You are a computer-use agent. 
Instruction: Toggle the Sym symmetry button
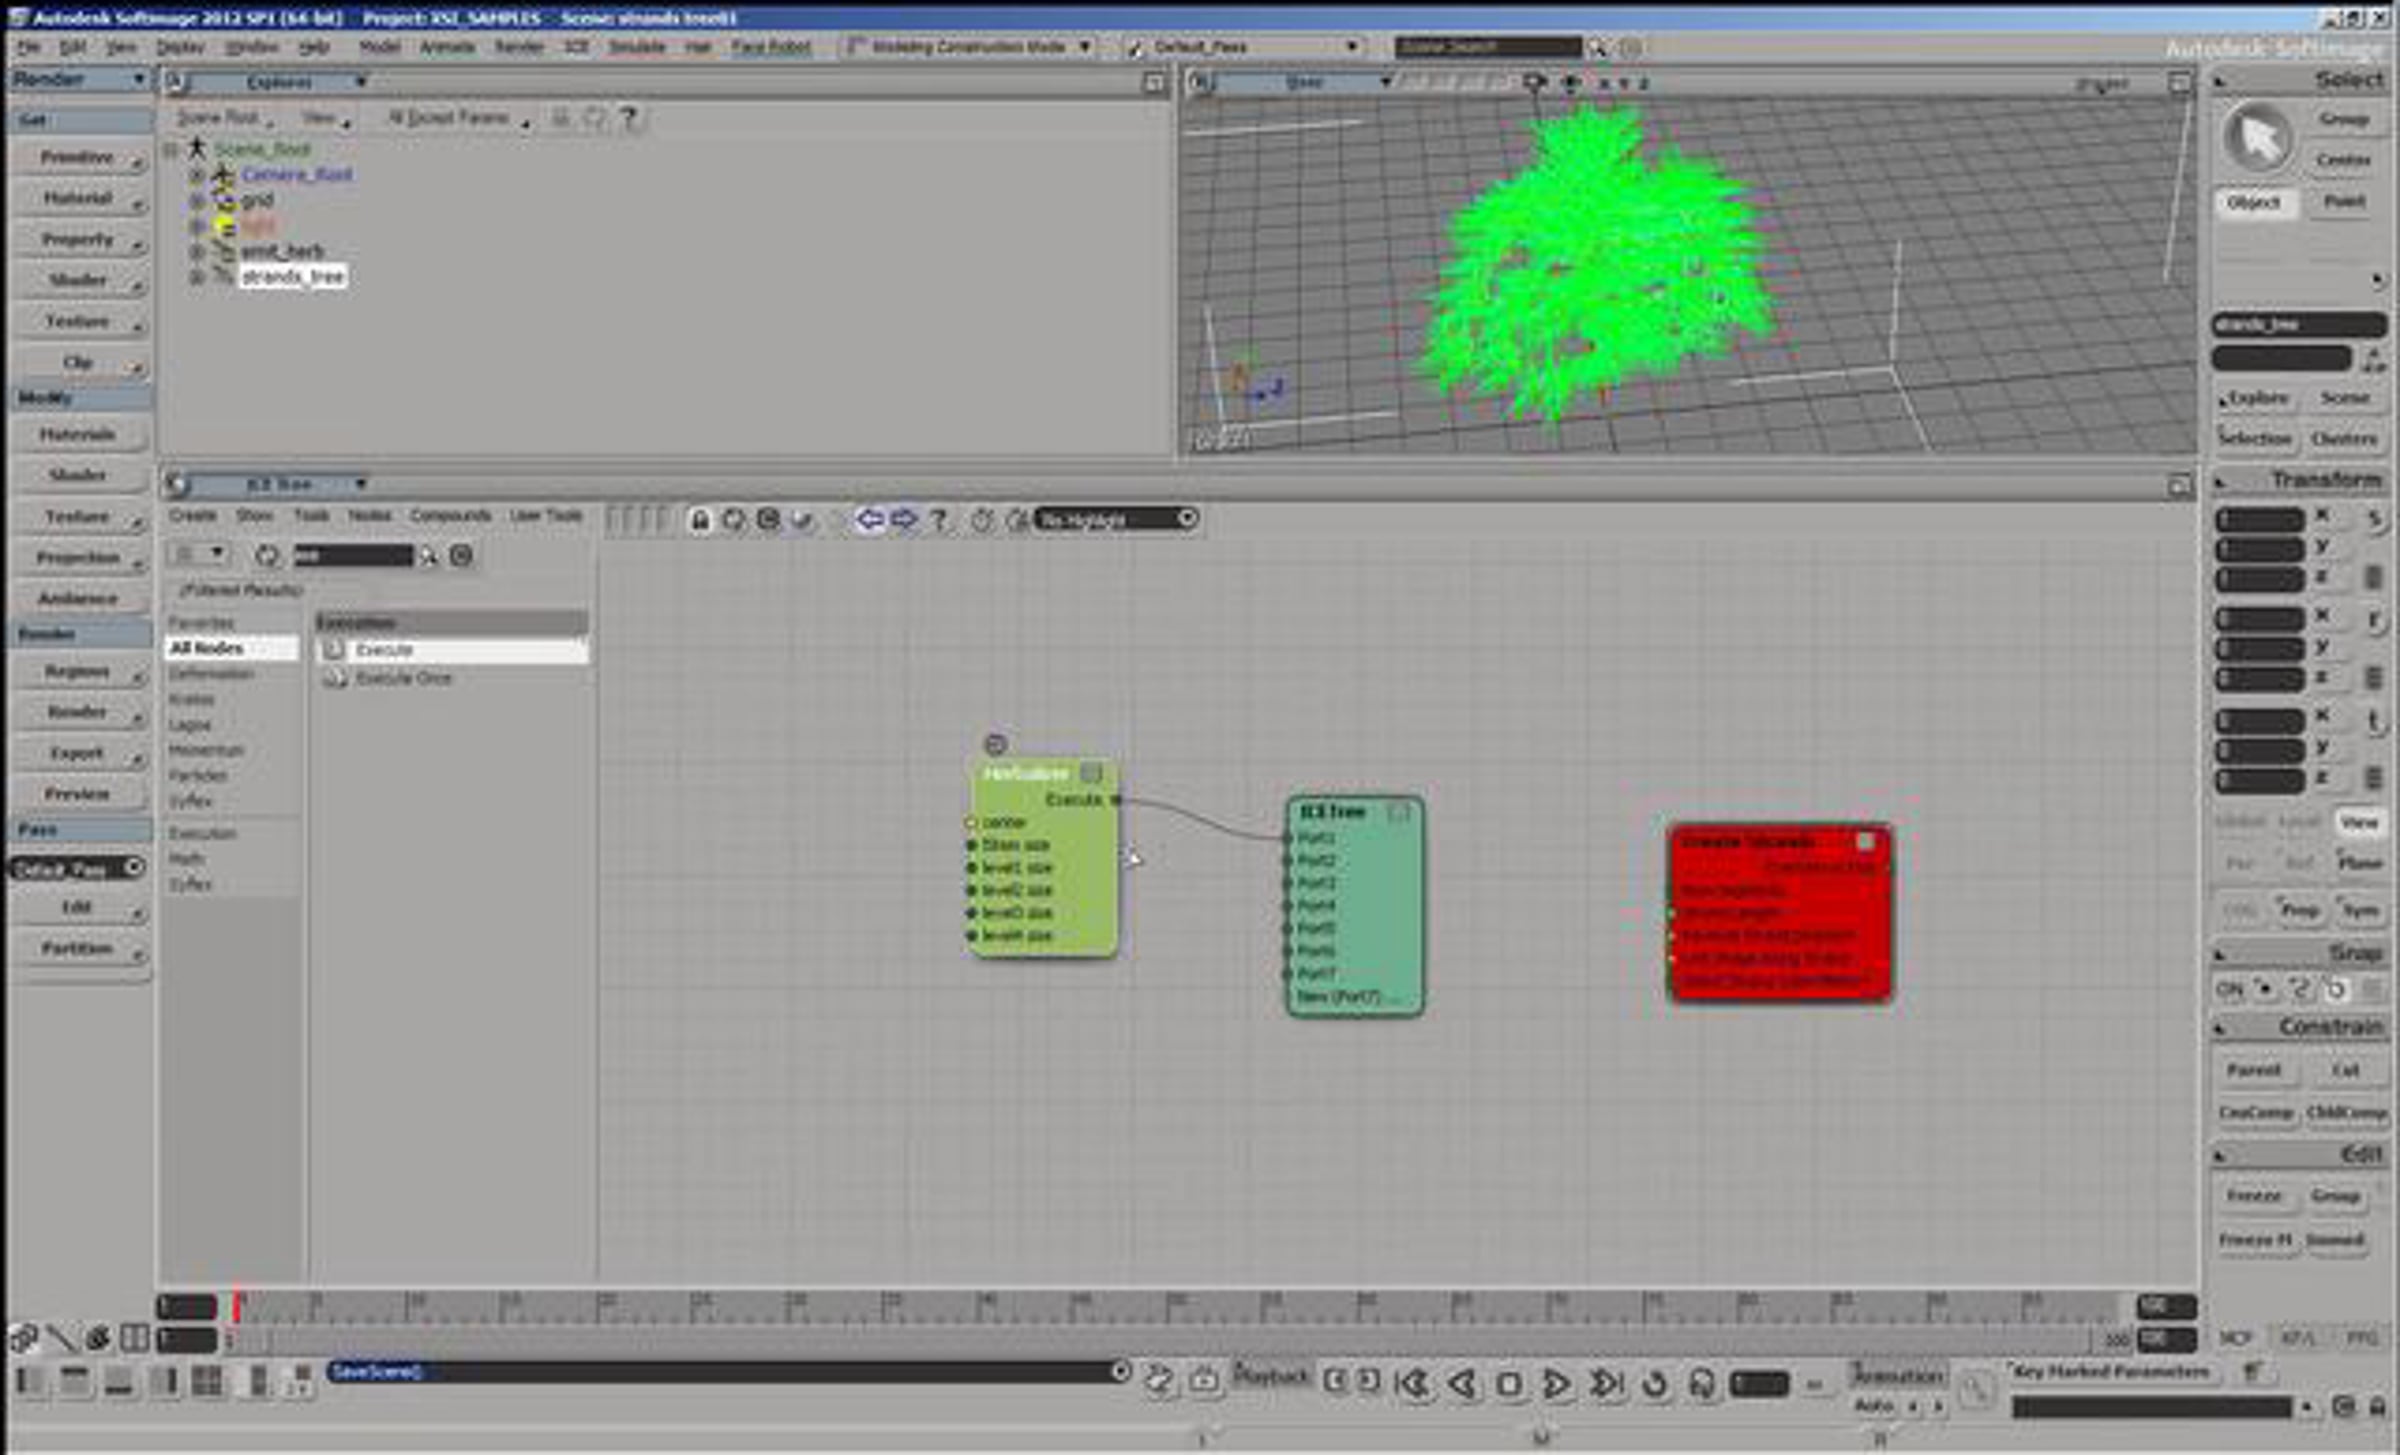(2360, 911)
